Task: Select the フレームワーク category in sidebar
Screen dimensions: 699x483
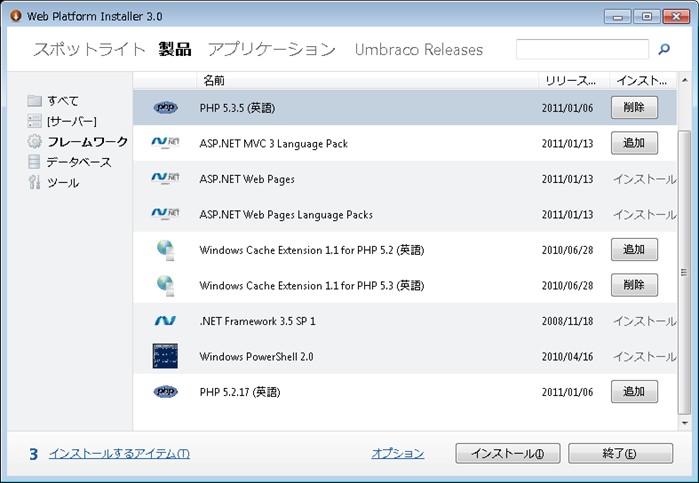Action: [x=87, y=142]
